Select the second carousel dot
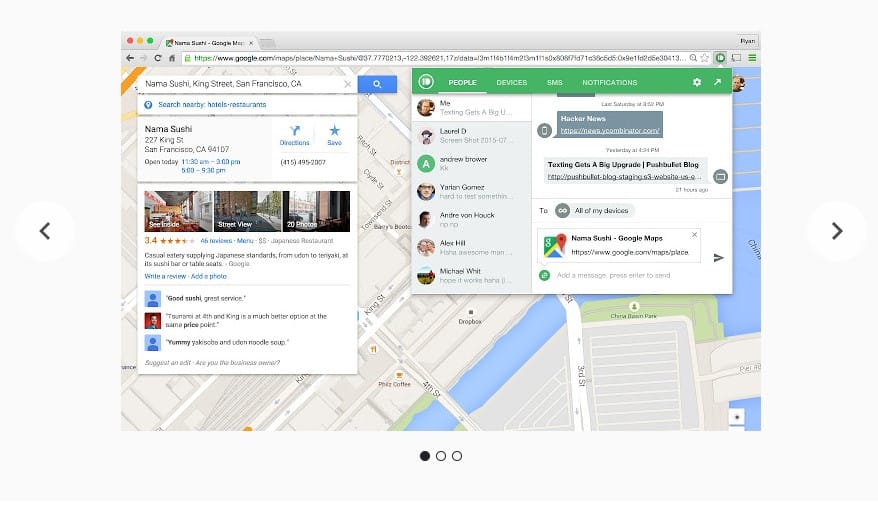 coord(441,456)
